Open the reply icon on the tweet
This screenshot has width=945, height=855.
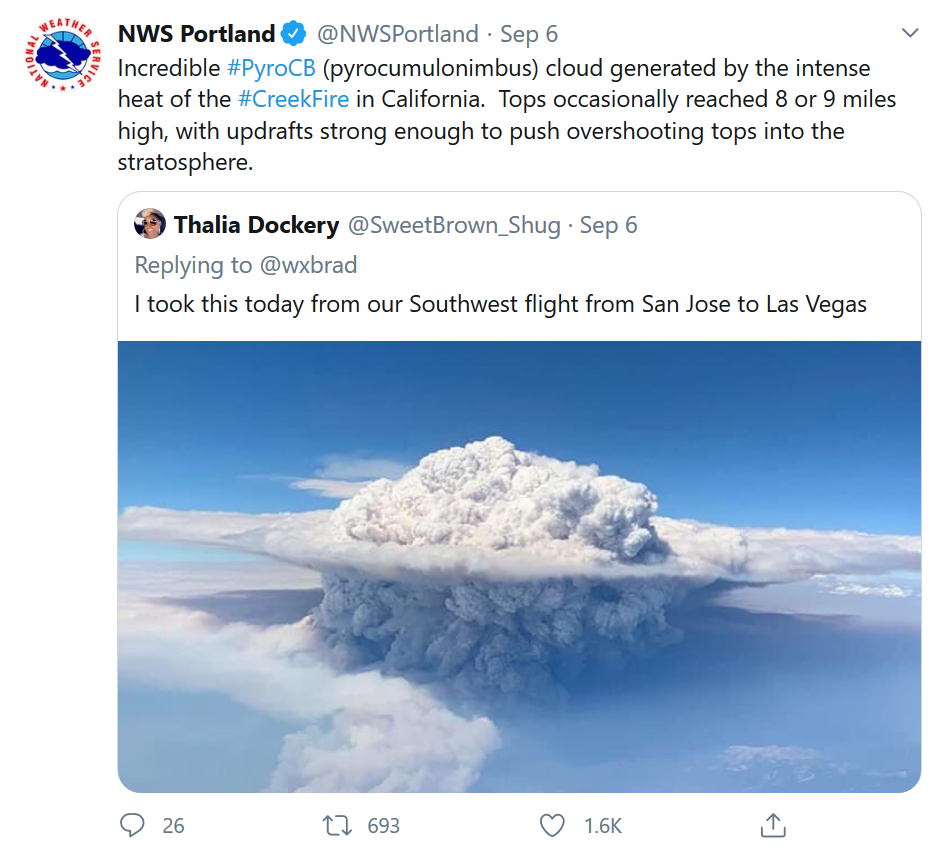click(x=133, y=825)
